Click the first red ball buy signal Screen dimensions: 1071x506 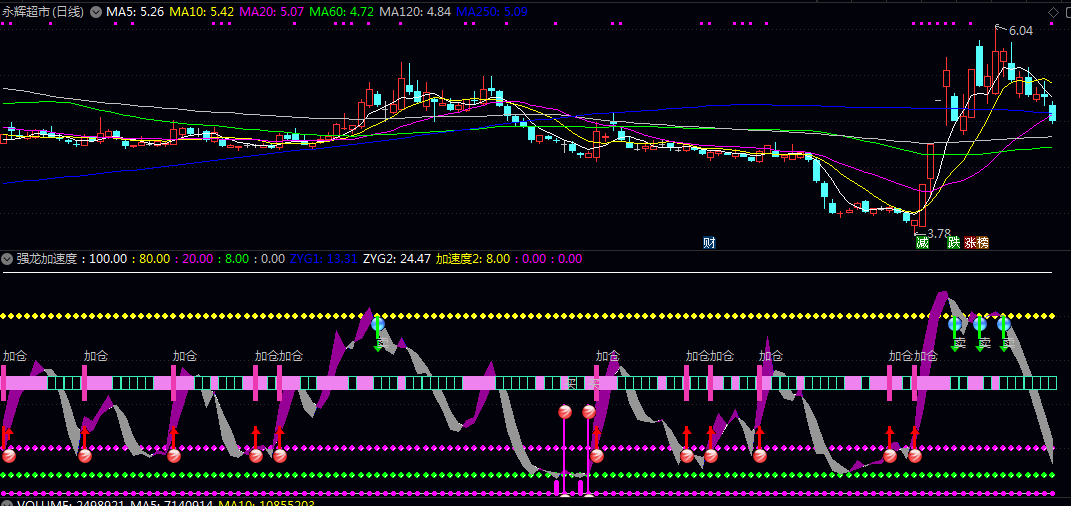9,455
